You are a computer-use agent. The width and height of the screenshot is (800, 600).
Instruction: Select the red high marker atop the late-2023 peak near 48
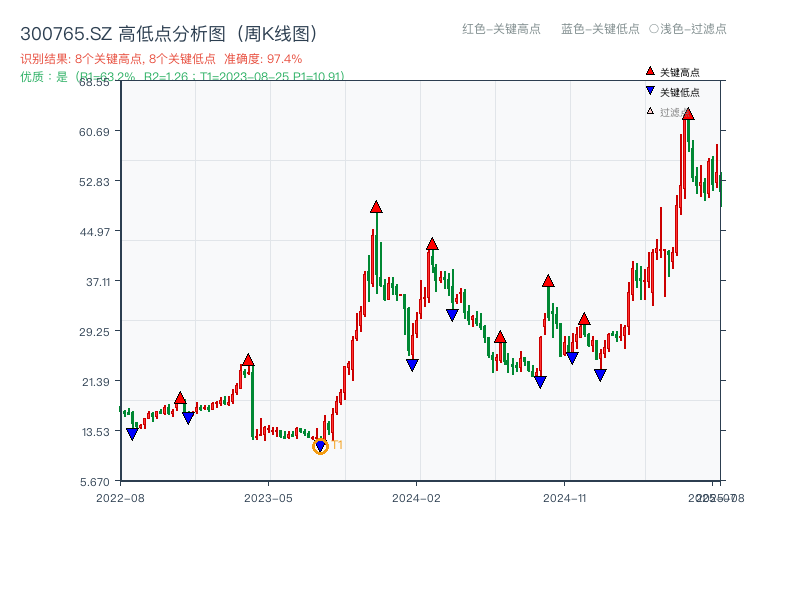tap(377, 207)
